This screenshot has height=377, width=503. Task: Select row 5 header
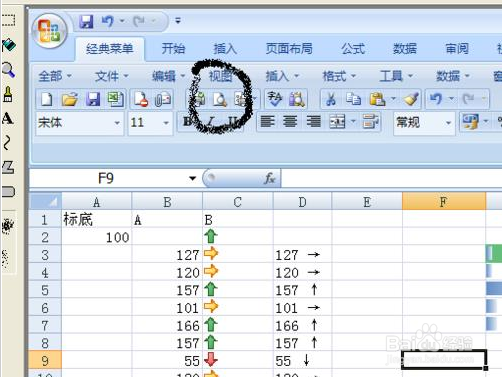click(45, 290)
